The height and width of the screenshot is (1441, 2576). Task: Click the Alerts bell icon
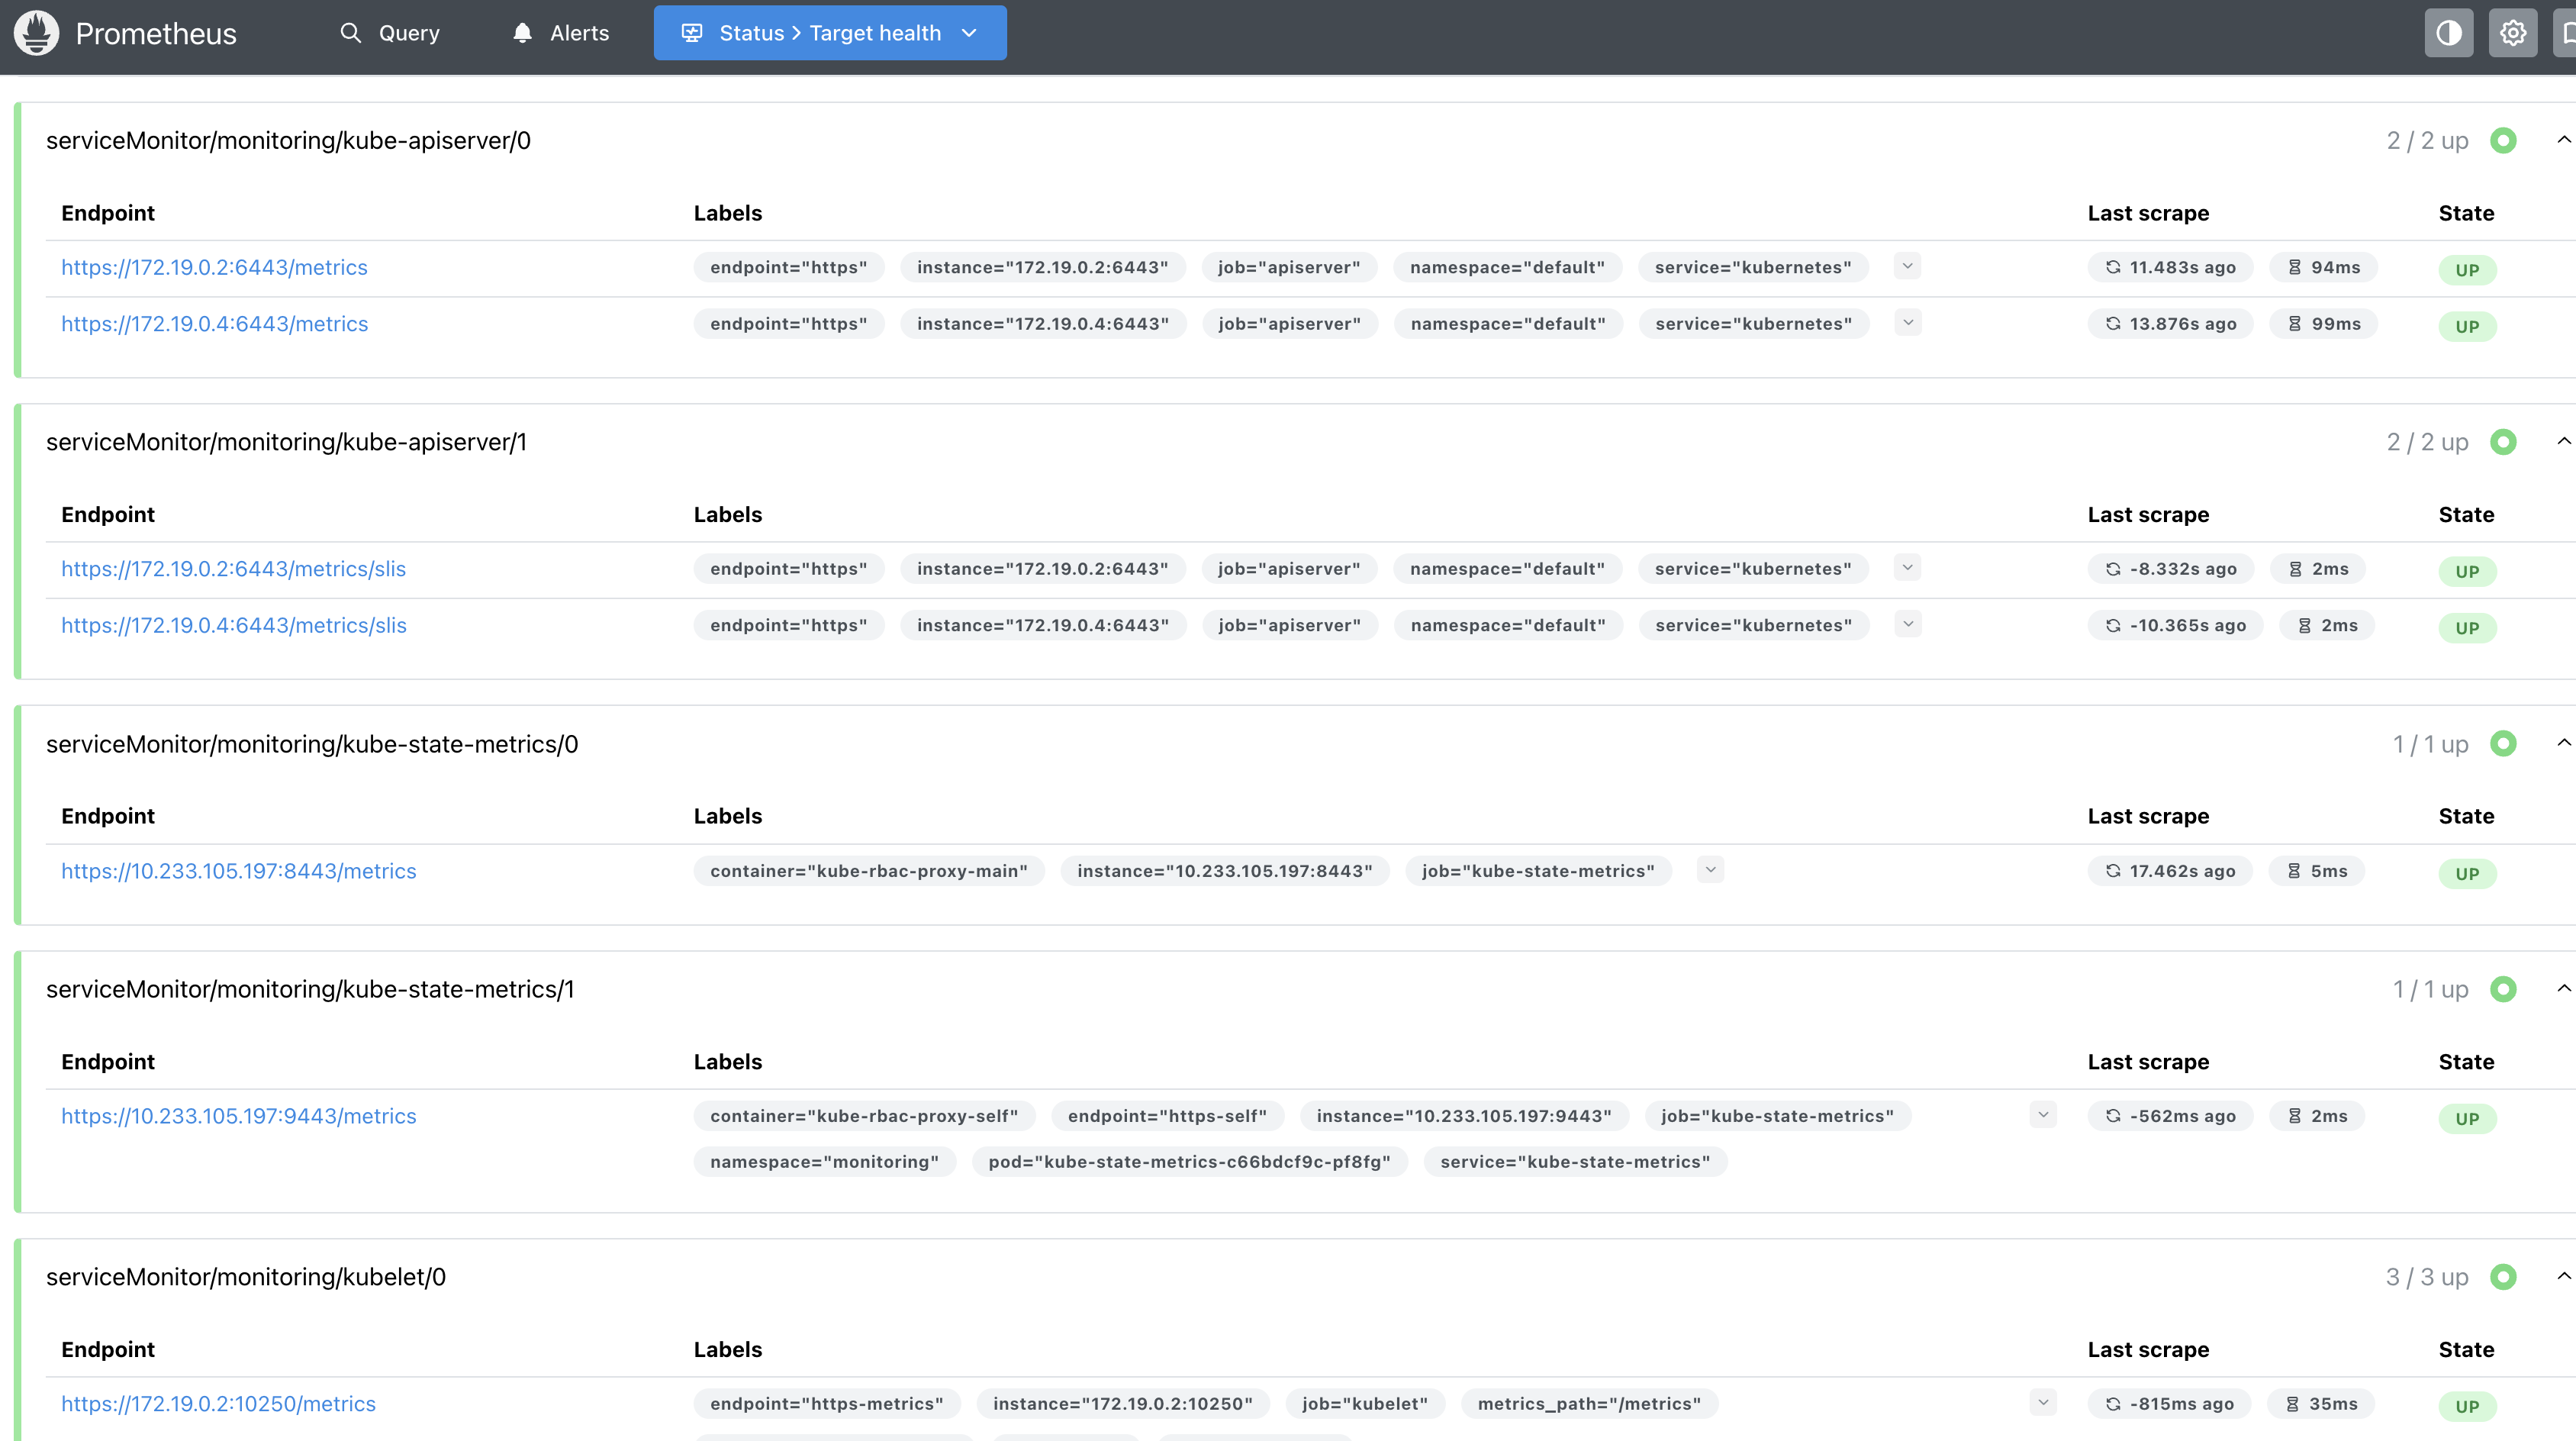522,33
